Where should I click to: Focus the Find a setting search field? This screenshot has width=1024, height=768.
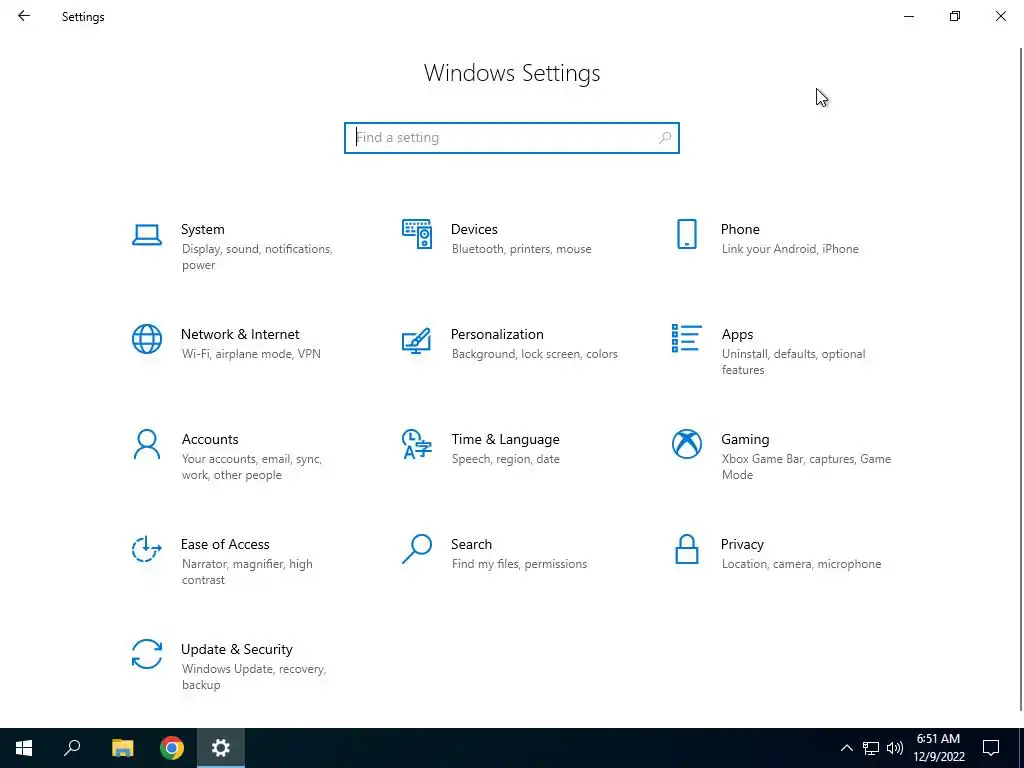(x=511, y=138)
